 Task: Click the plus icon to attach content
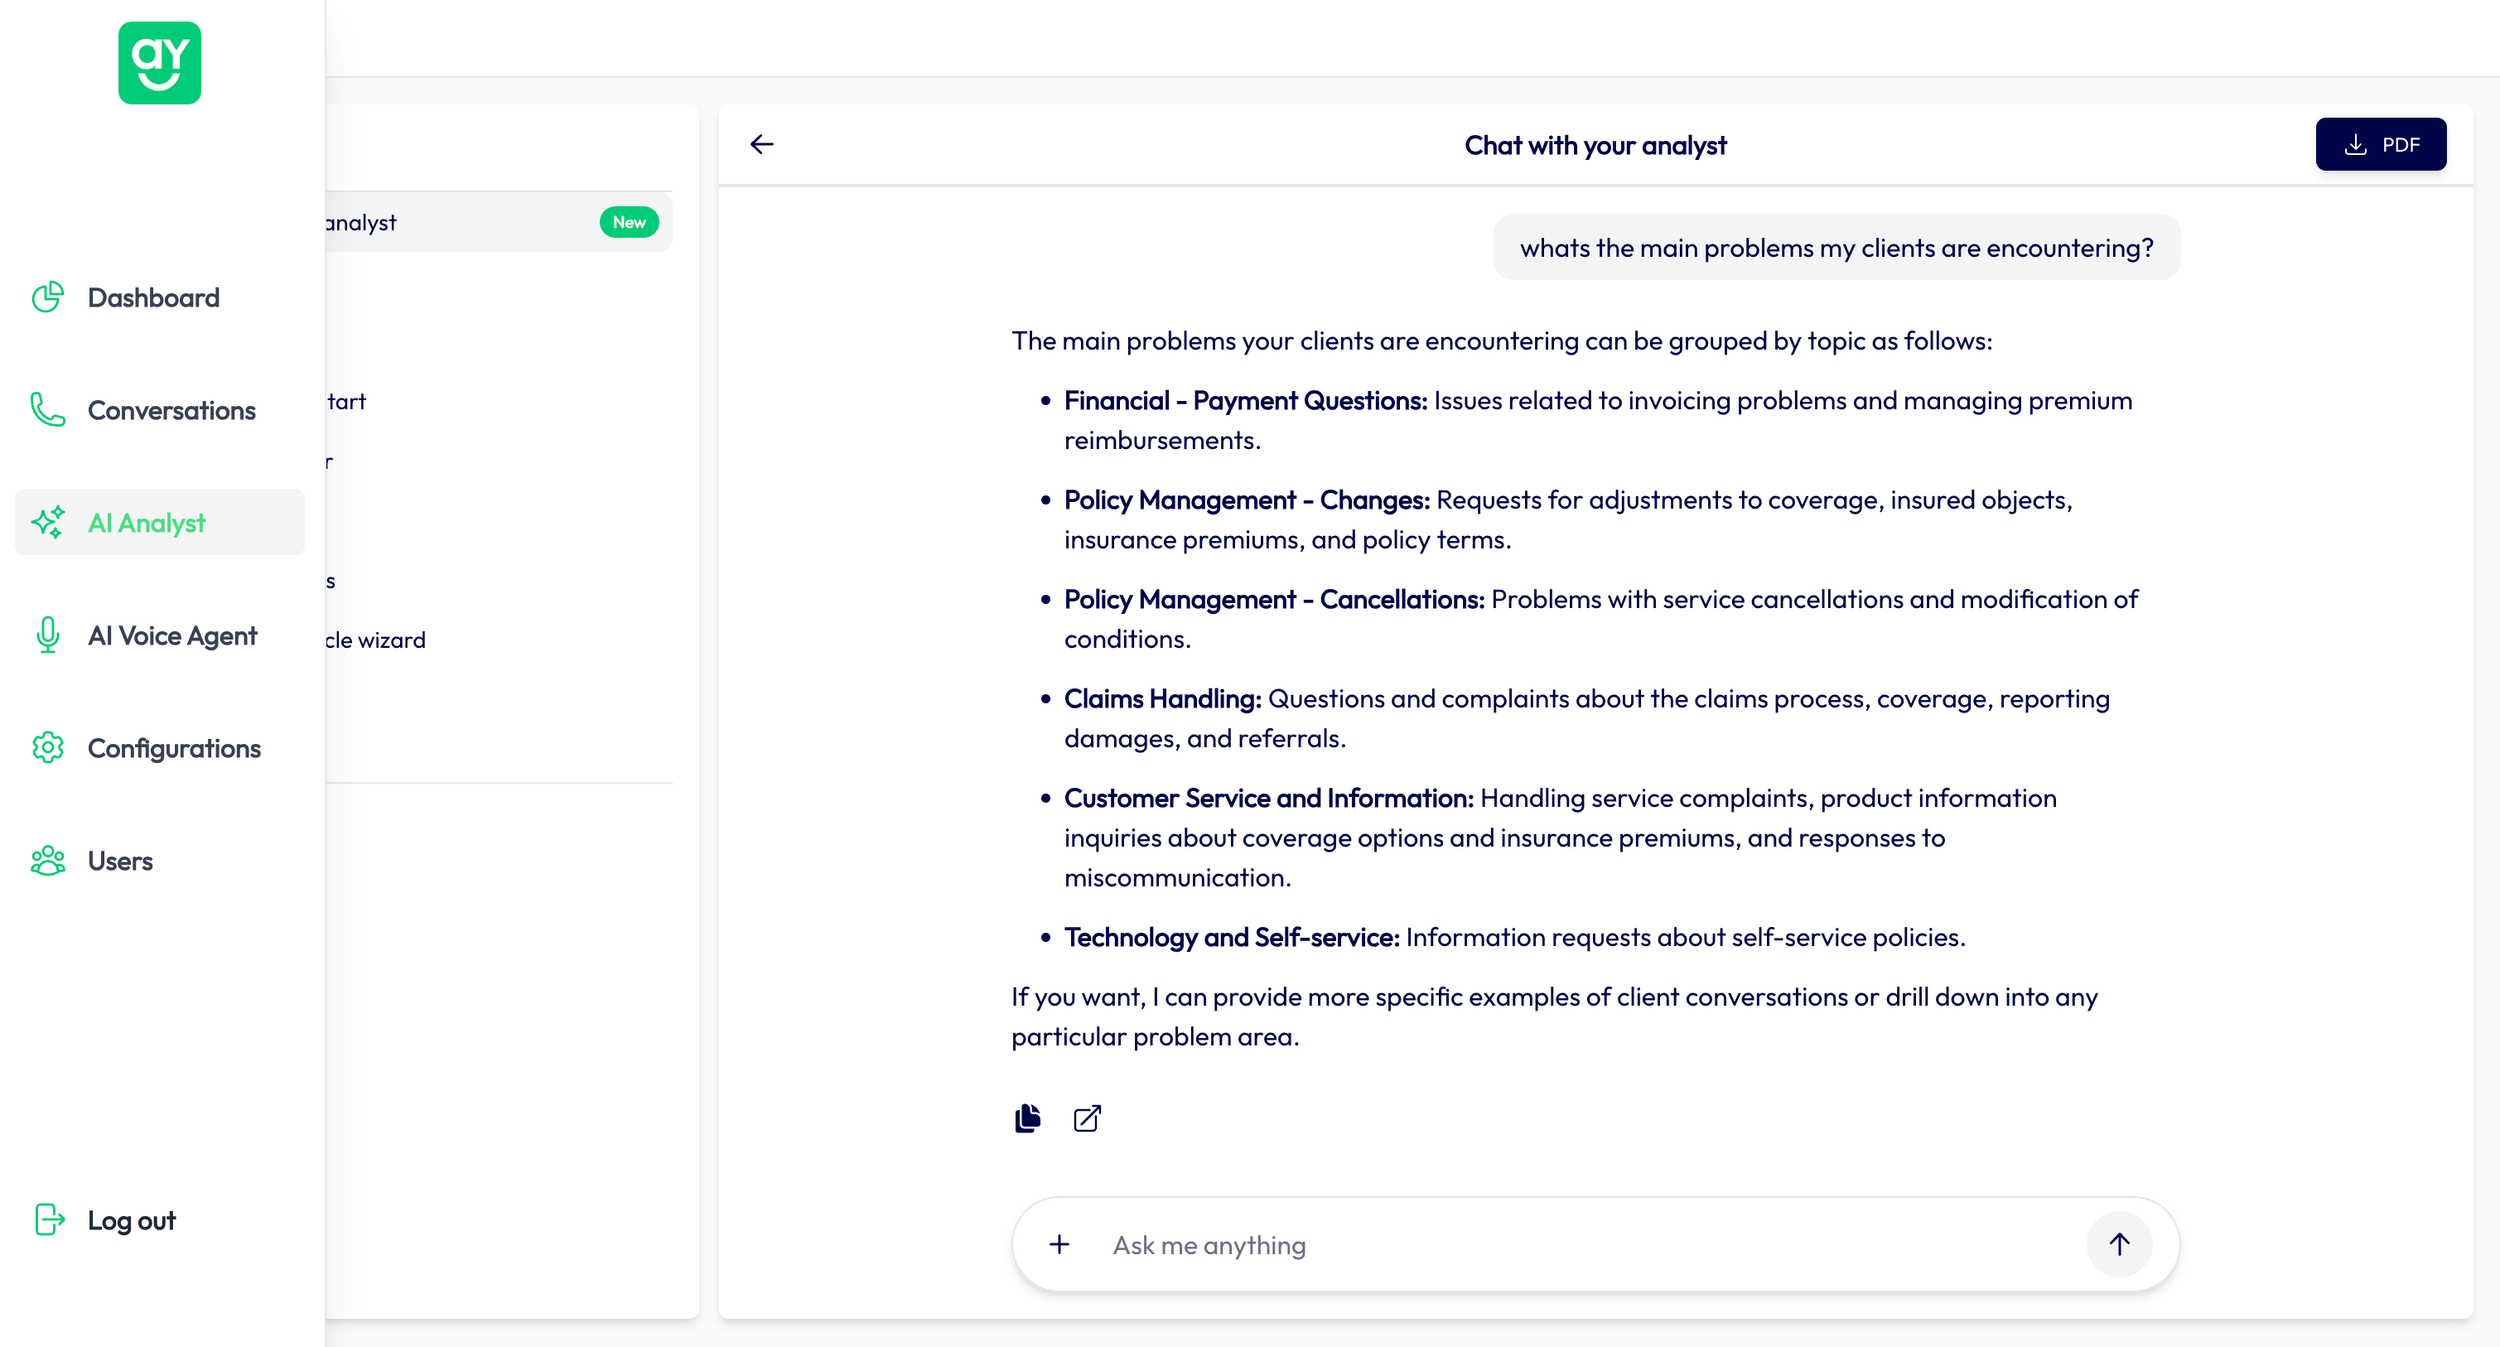click(1059, 1244)
